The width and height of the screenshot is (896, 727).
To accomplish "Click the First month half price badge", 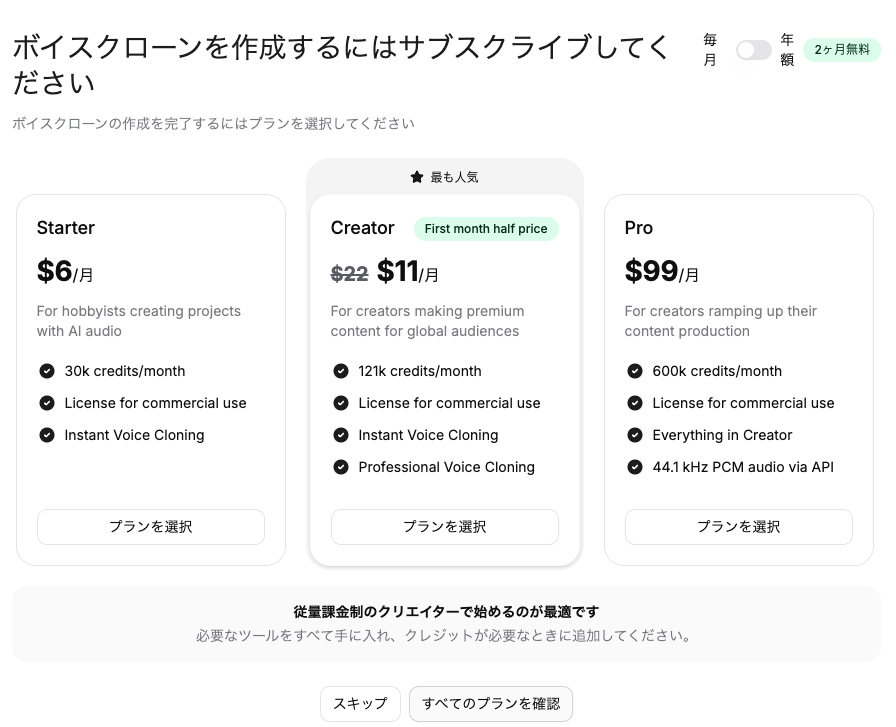I will (486, 229).
